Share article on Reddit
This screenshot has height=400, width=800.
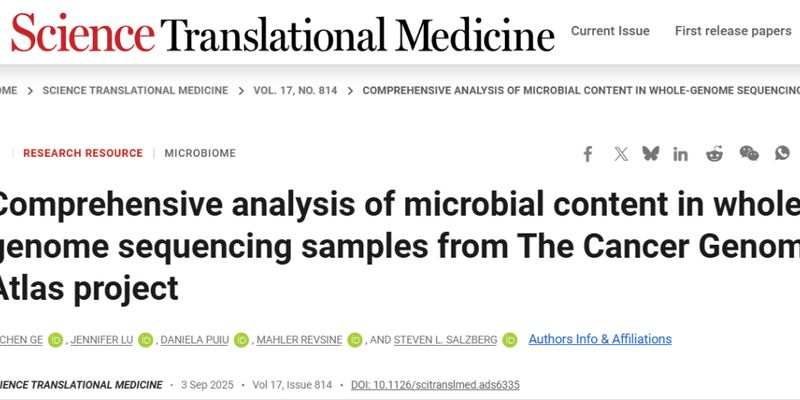coord(714,153)
